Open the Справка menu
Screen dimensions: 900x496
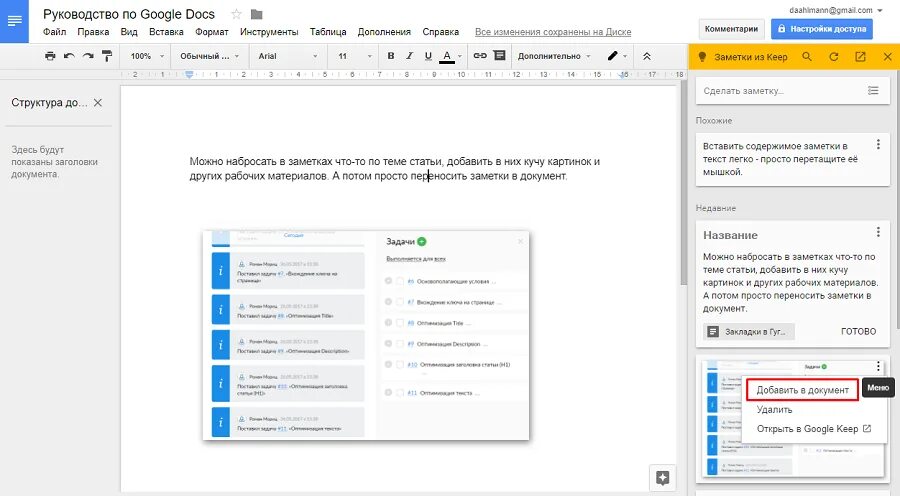(440, 32)
